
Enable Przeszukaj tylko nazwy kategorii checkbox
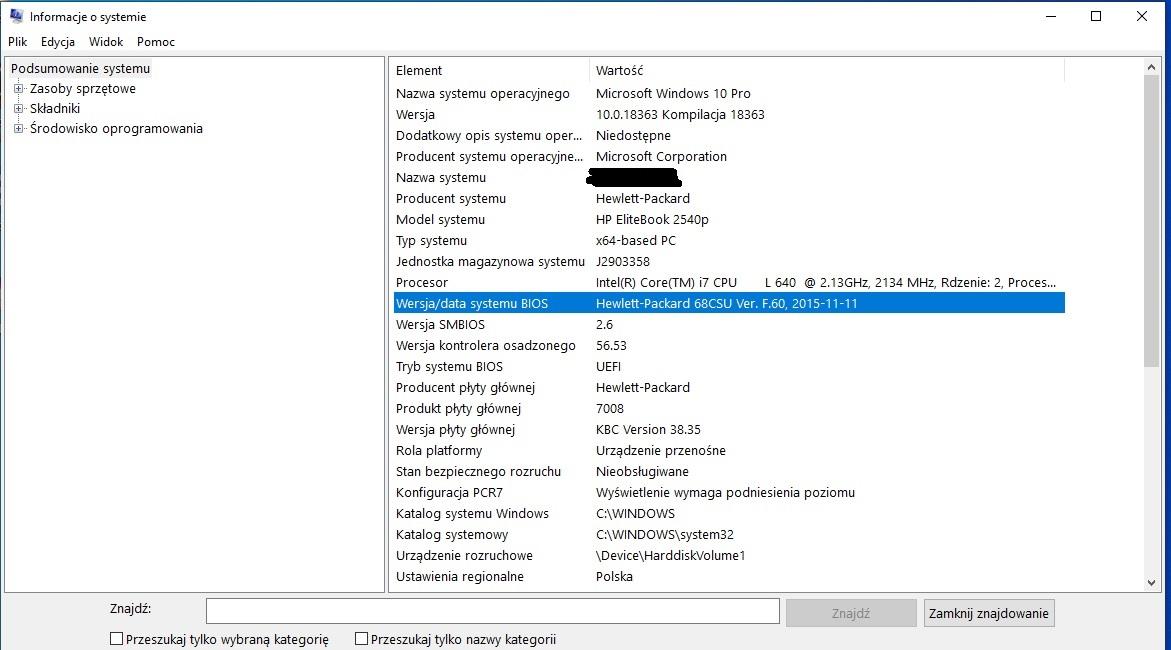(361, 639)
